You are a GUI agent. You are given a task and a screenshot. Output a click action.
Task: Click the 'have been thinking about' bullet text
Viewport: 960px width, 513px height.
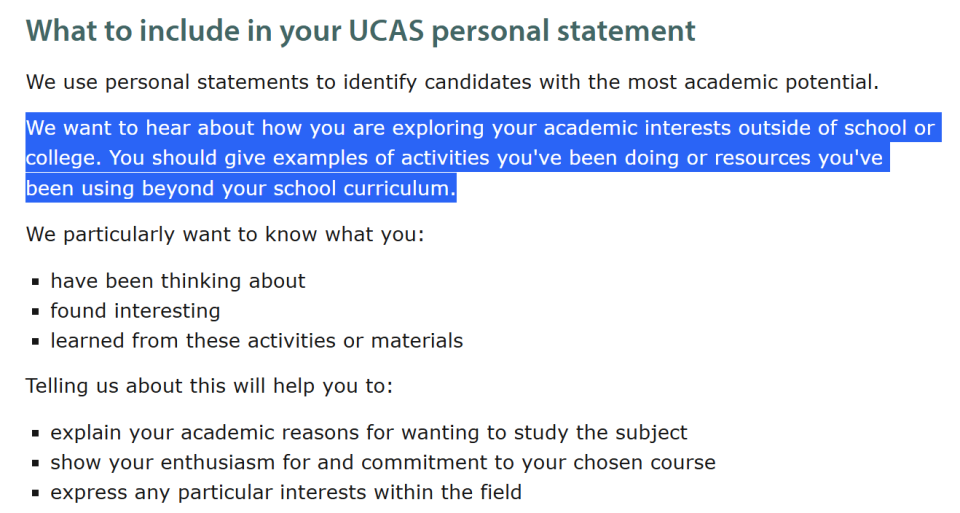[x=178, y=281]
